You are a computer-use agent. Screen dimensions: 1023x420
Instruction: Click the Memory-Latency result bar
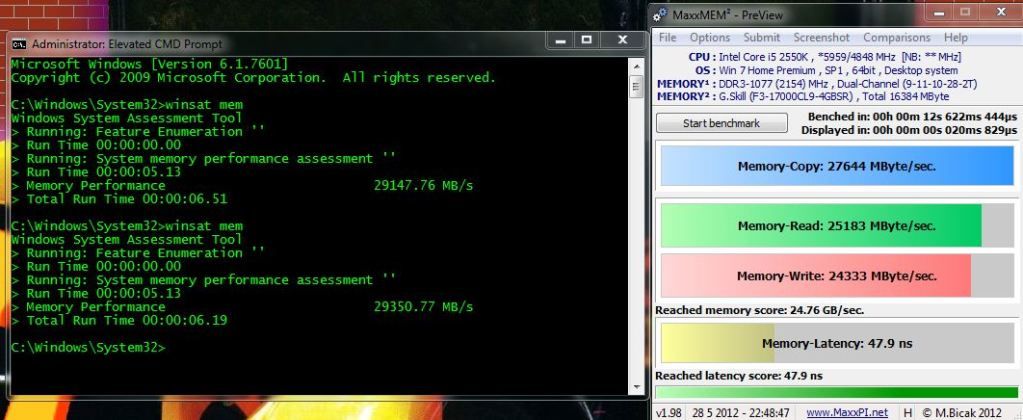tap(836, 344)
